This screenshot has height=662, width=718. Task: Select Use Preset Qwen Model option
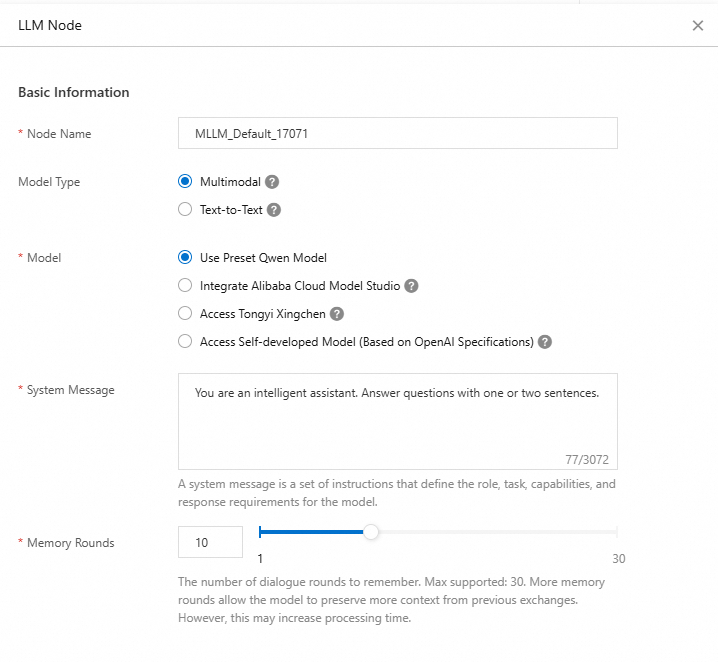[184, 258]
